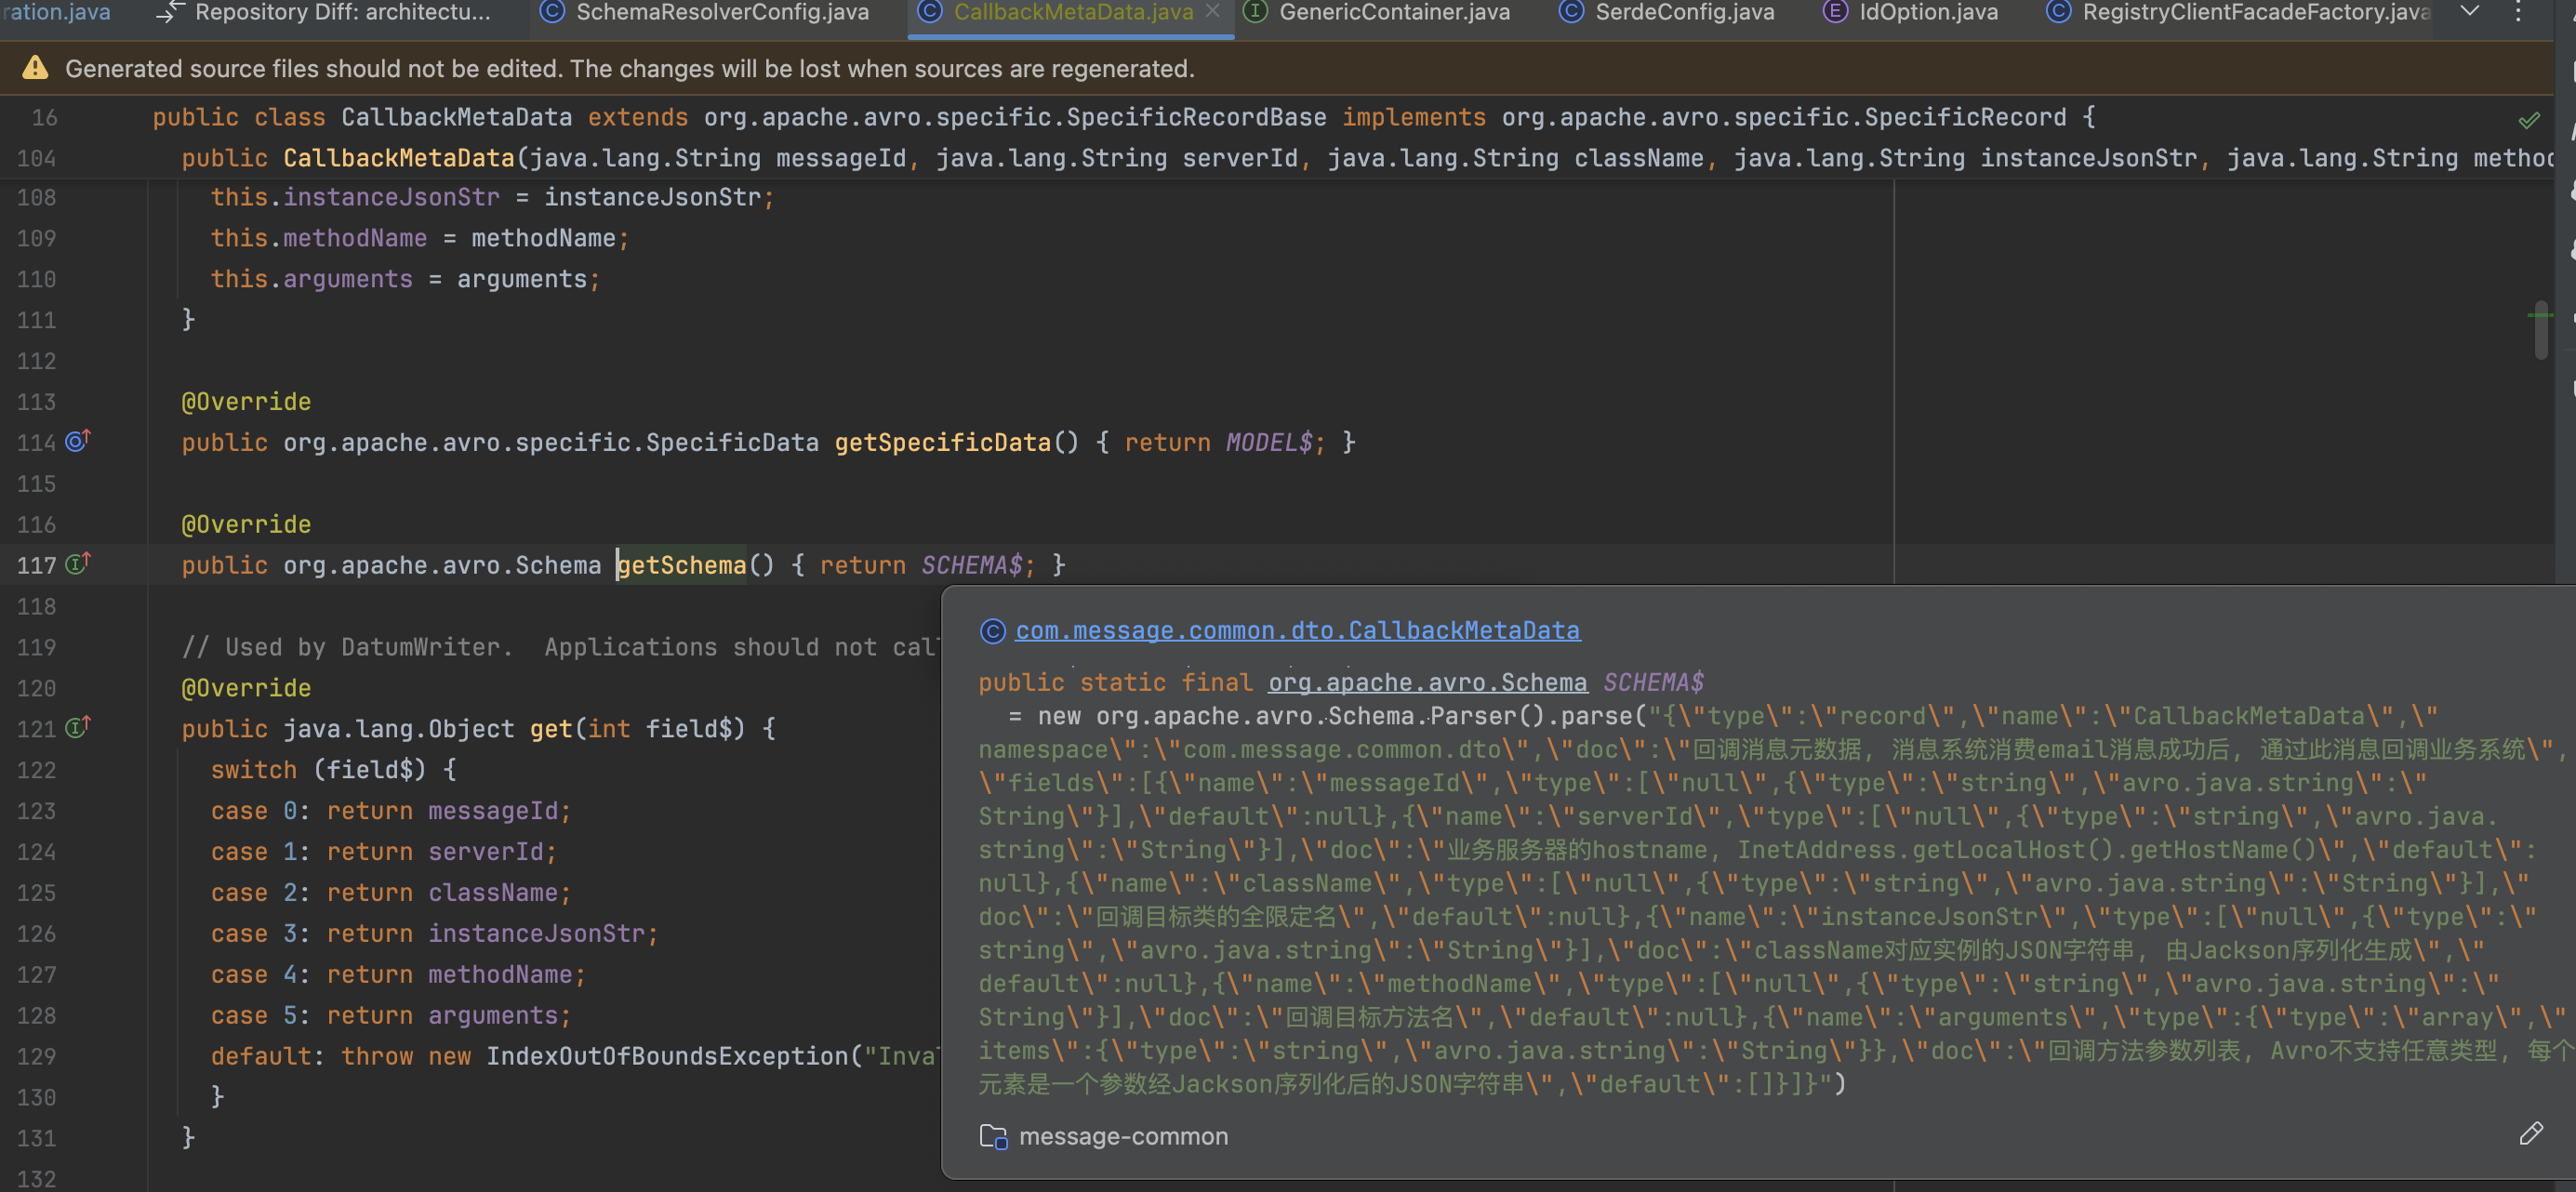The height and width of the screenshot is (1192, 2576).
Task: Select the GenericContainer.java tab
Action: point(1376,12)
